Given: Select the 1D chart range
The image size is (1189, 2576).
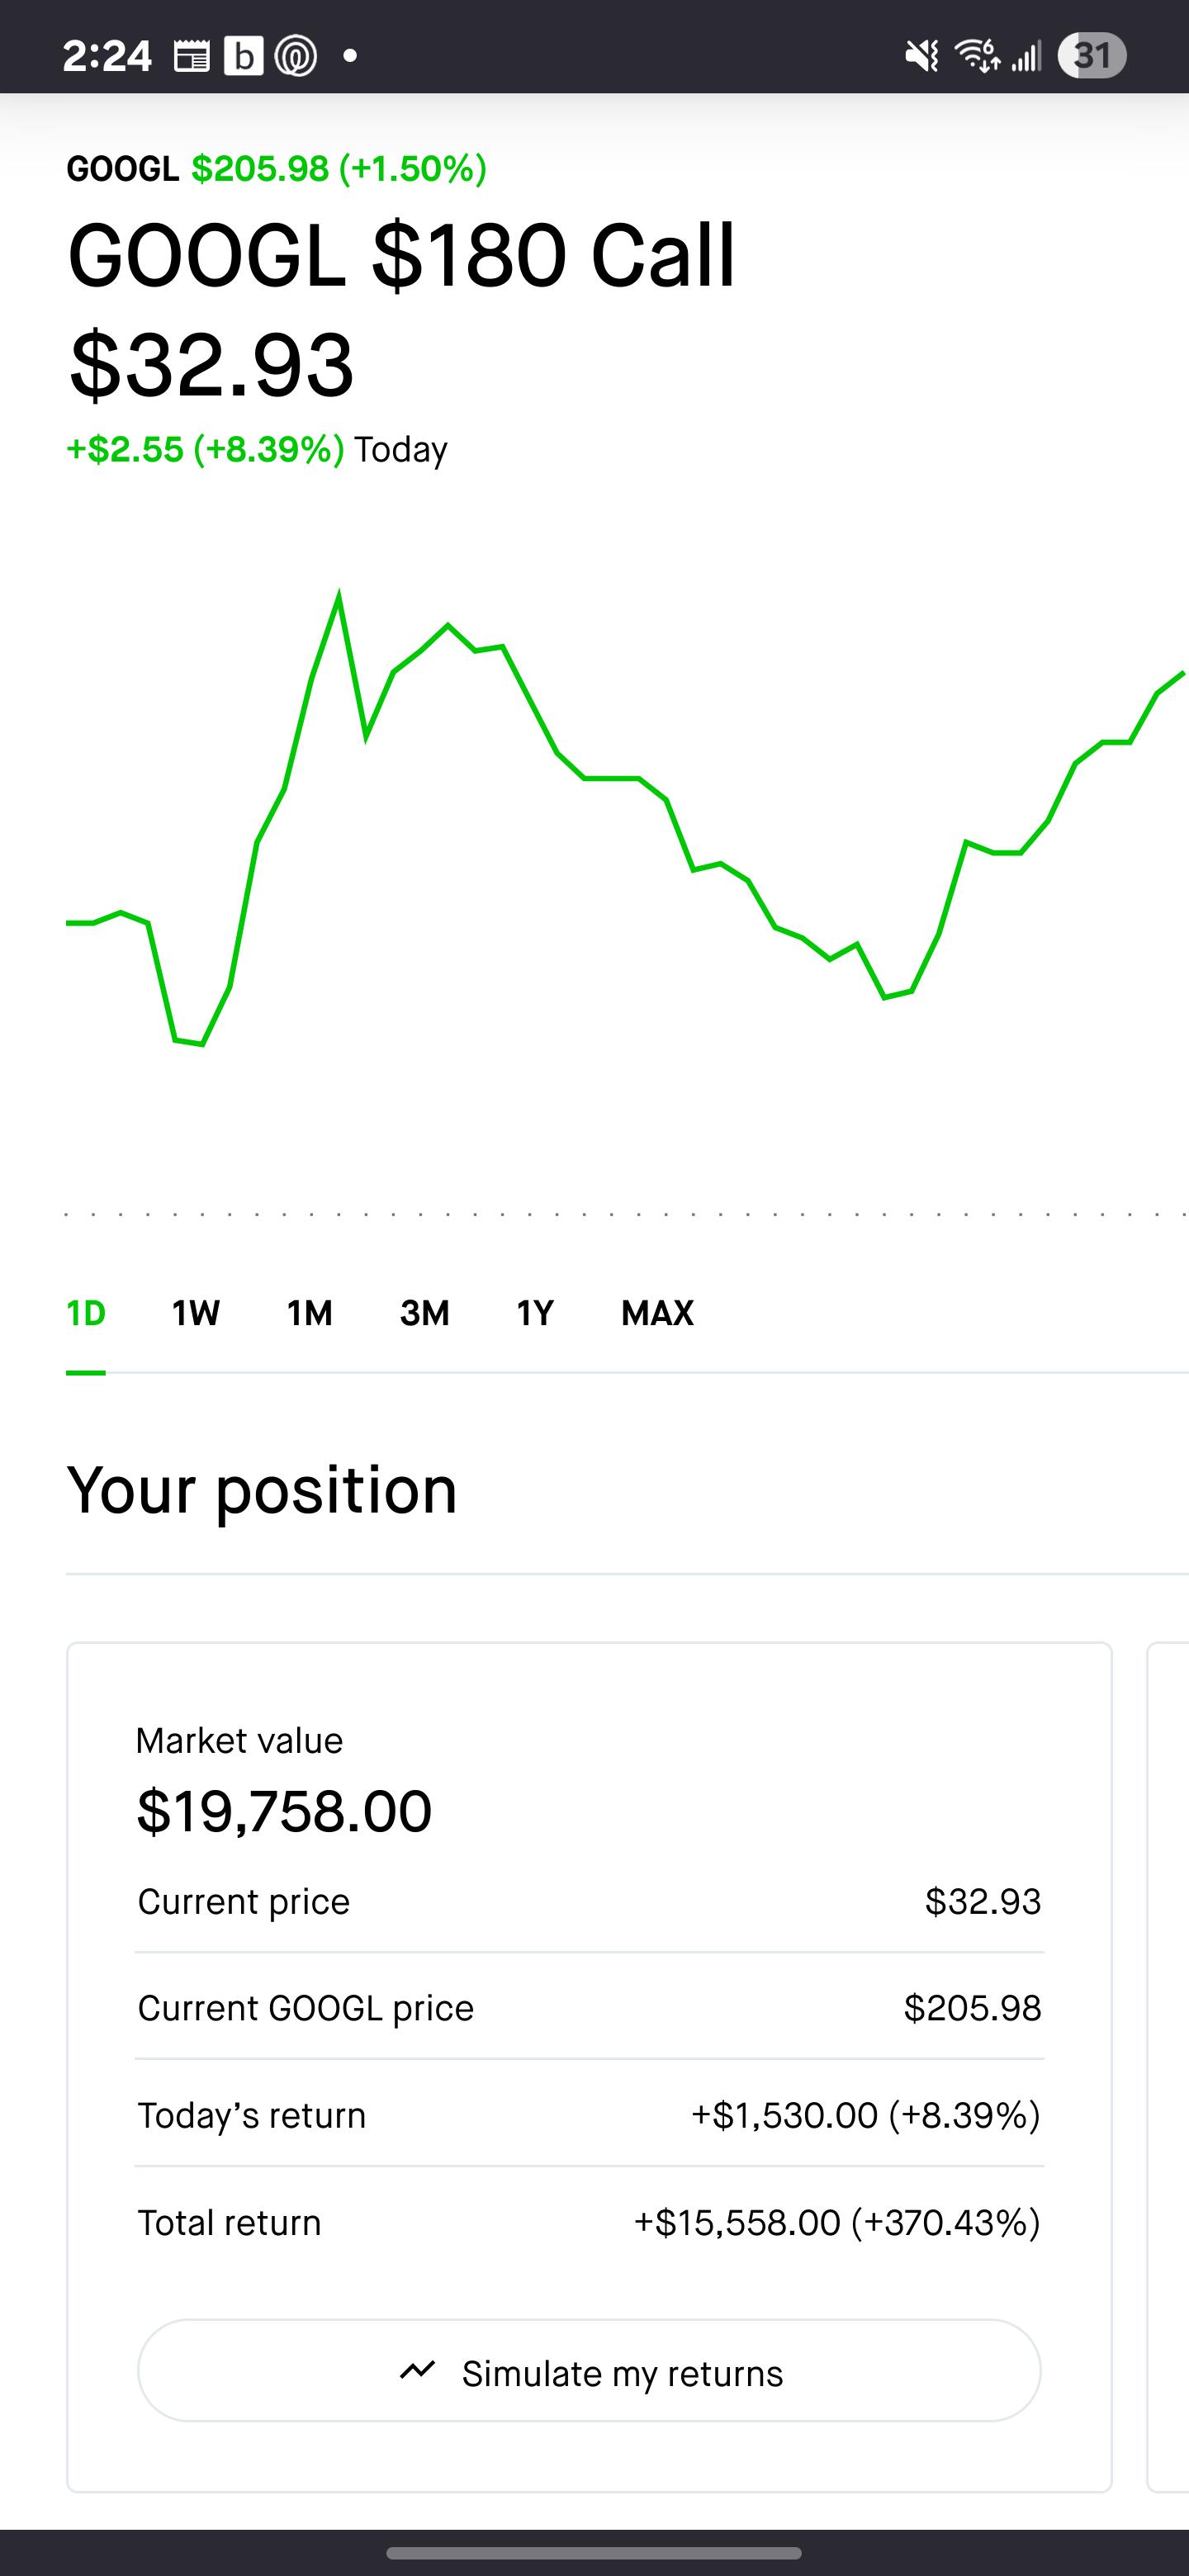Looking at the screenshot, I should pos(86,1313).
